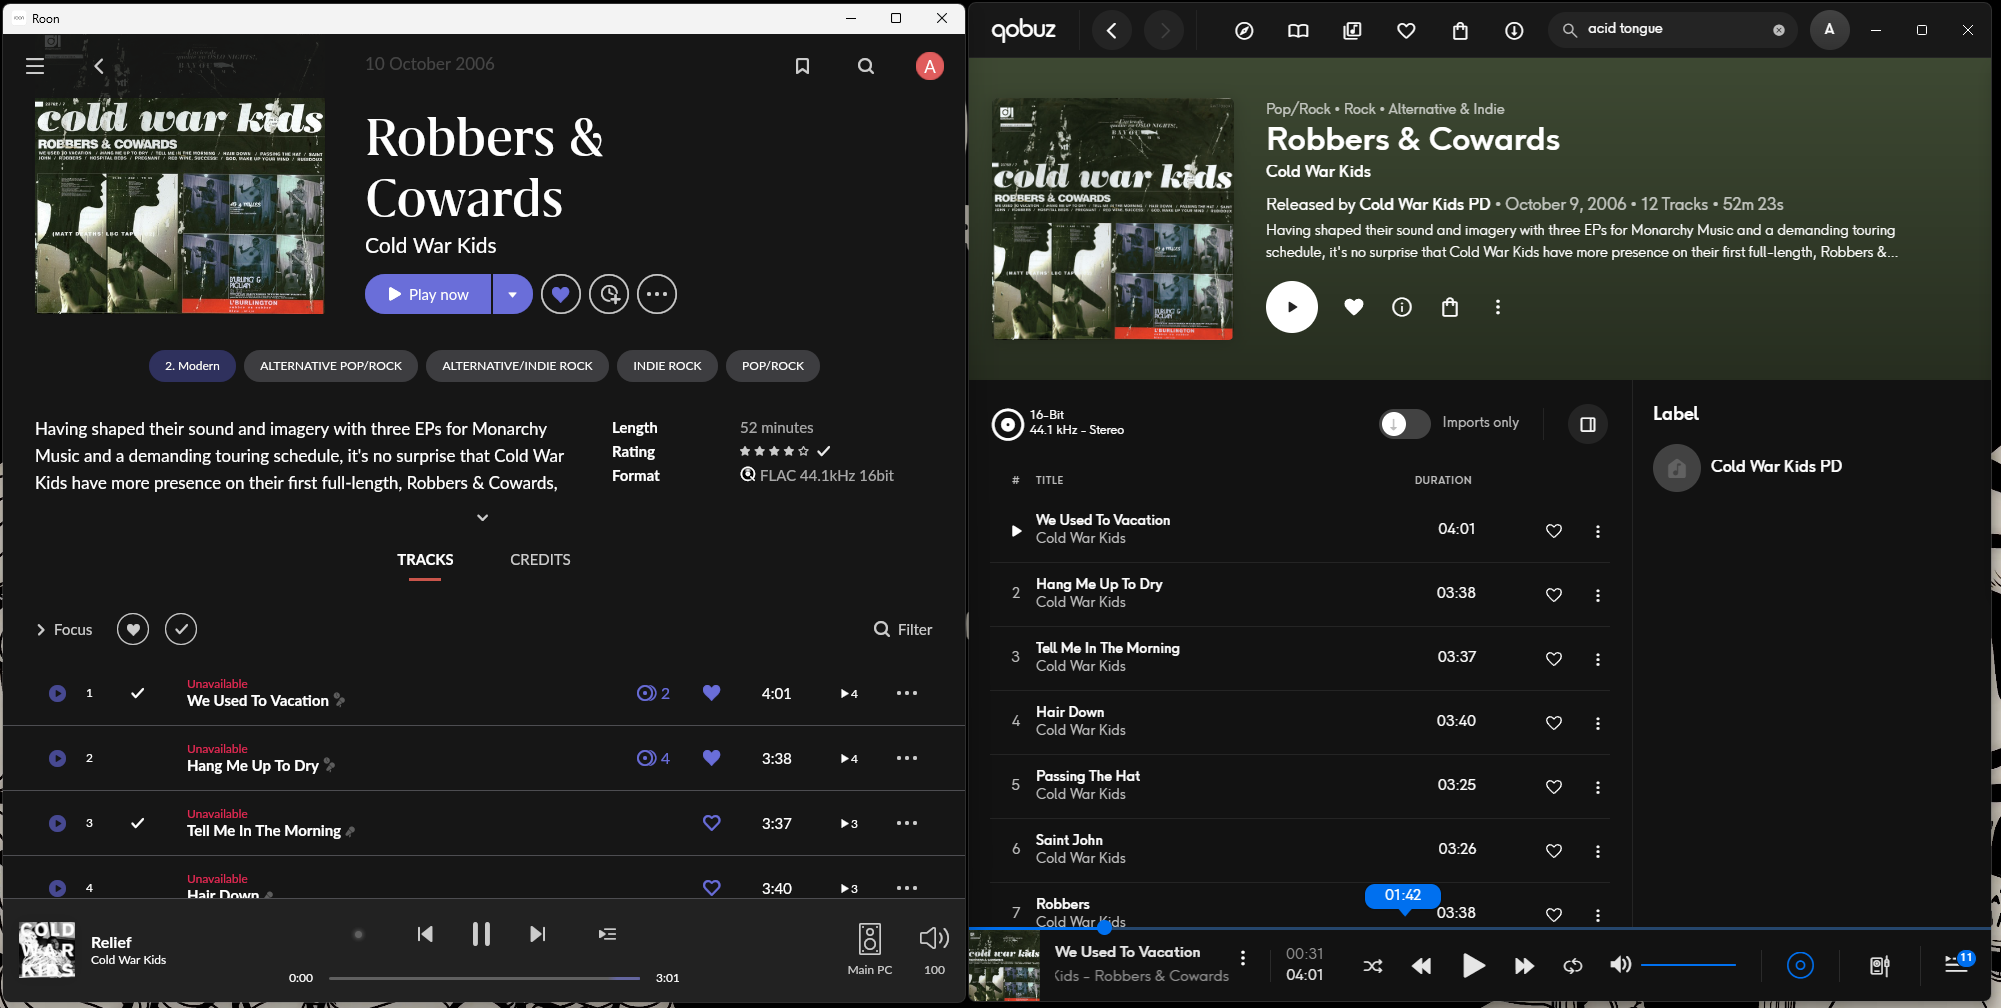Click the INDIE ROCK genre tag

coord(667,366)
